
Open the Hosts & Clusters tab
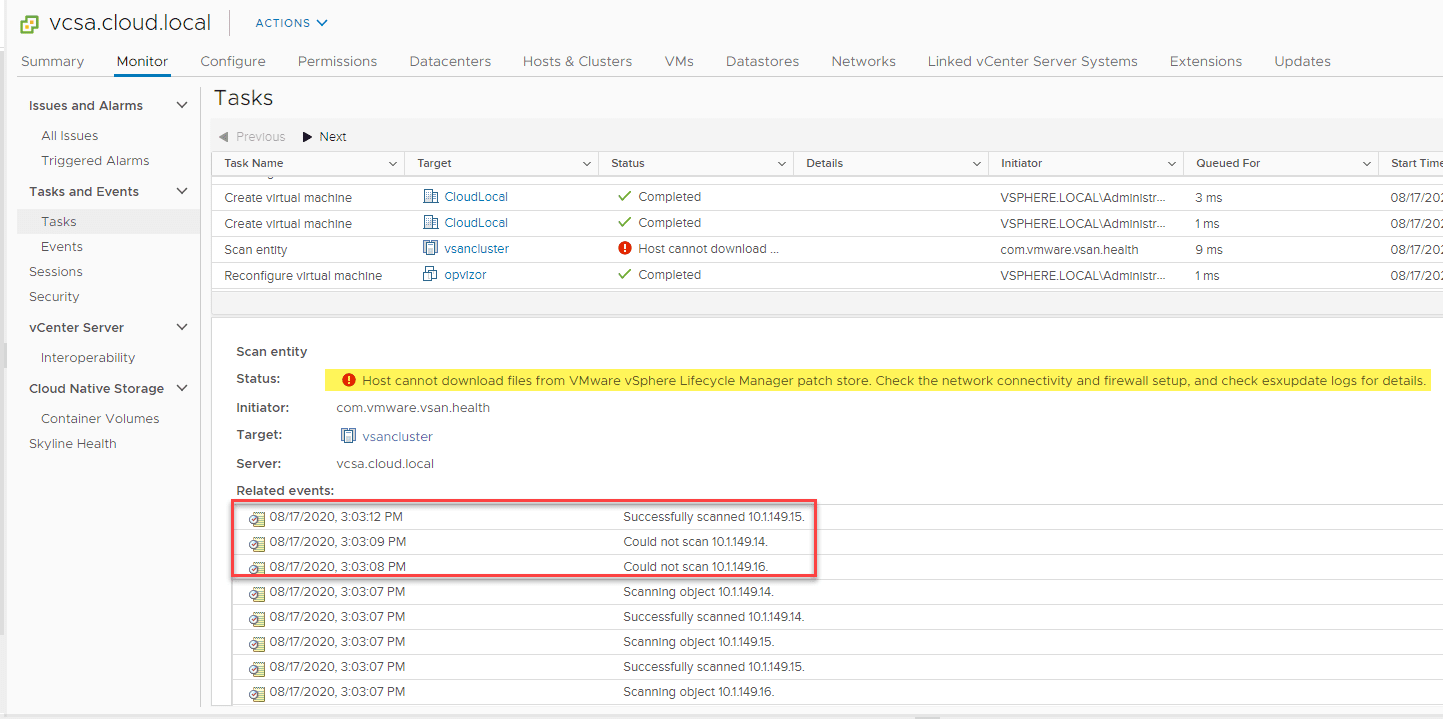[577, 61]
